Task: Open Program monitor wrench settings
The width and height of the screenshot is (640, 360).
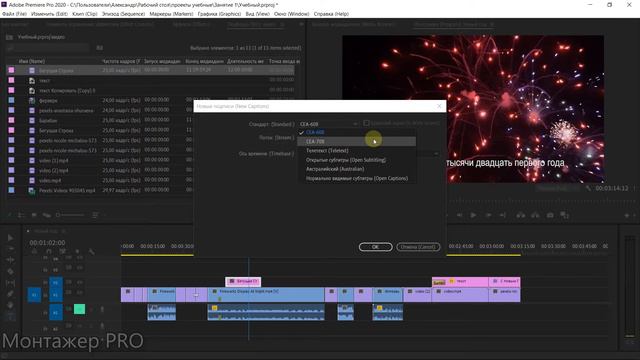Action: tap(588, 188)
